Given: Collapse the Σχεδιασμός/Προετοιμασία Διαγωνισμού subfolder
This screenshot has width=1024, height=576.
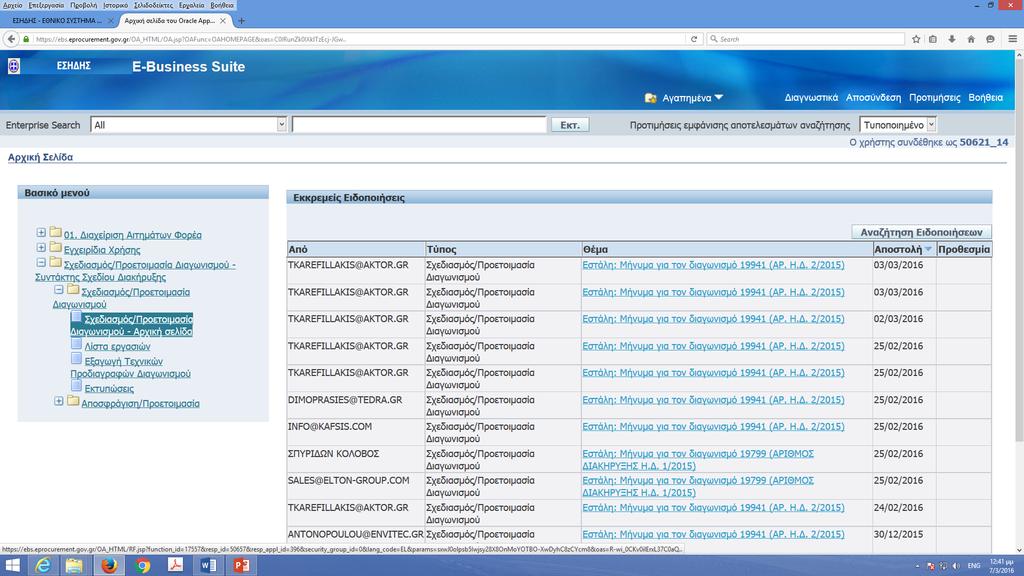Looking at the screenshot, I should point(59,289).
